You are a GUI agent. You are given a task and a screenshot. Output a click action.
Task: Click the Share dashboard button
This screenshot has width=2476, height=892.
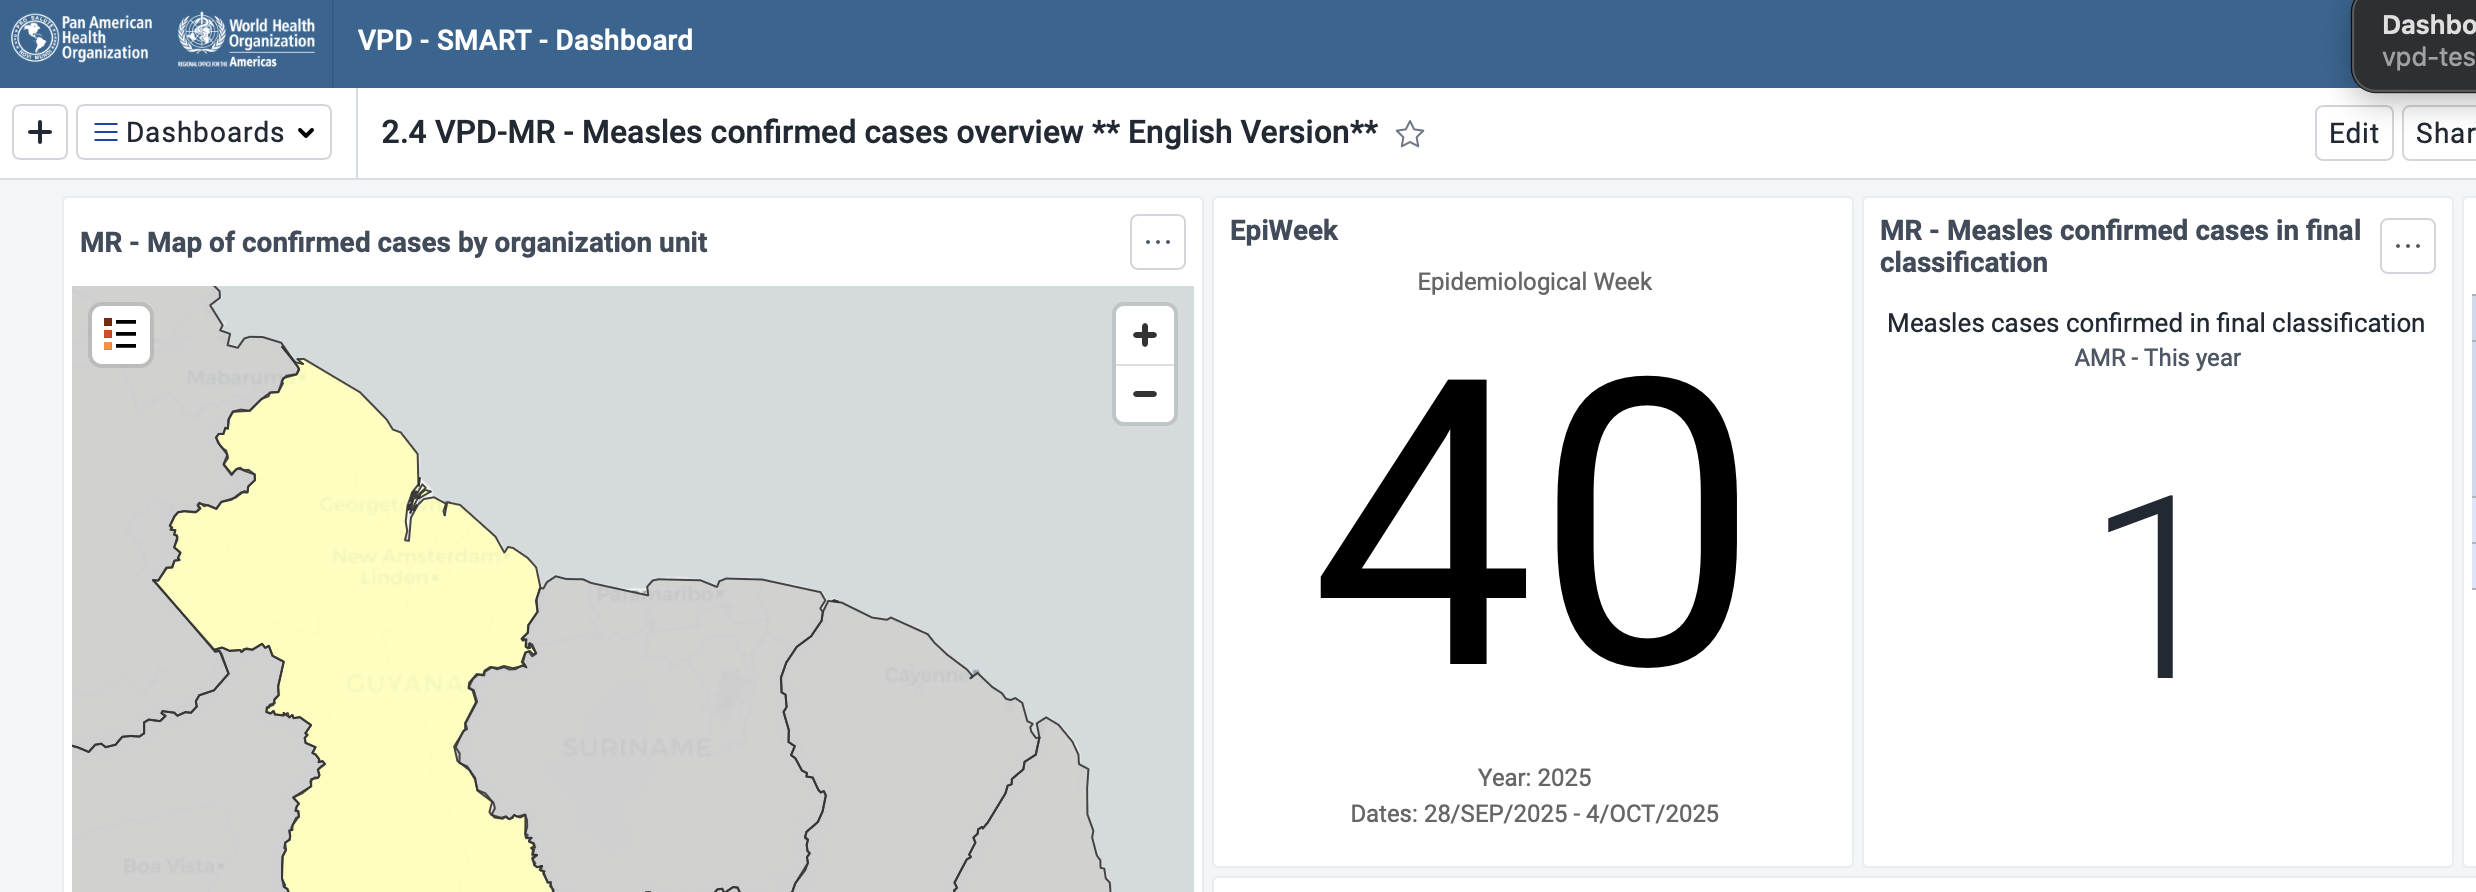[x=2440, y=133]
